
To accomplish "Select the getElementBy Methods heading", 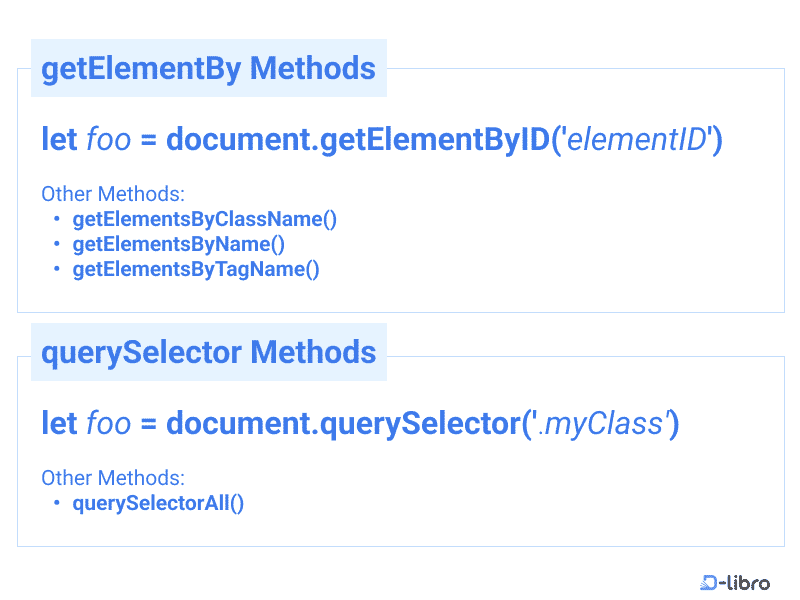I will point(208,69).
